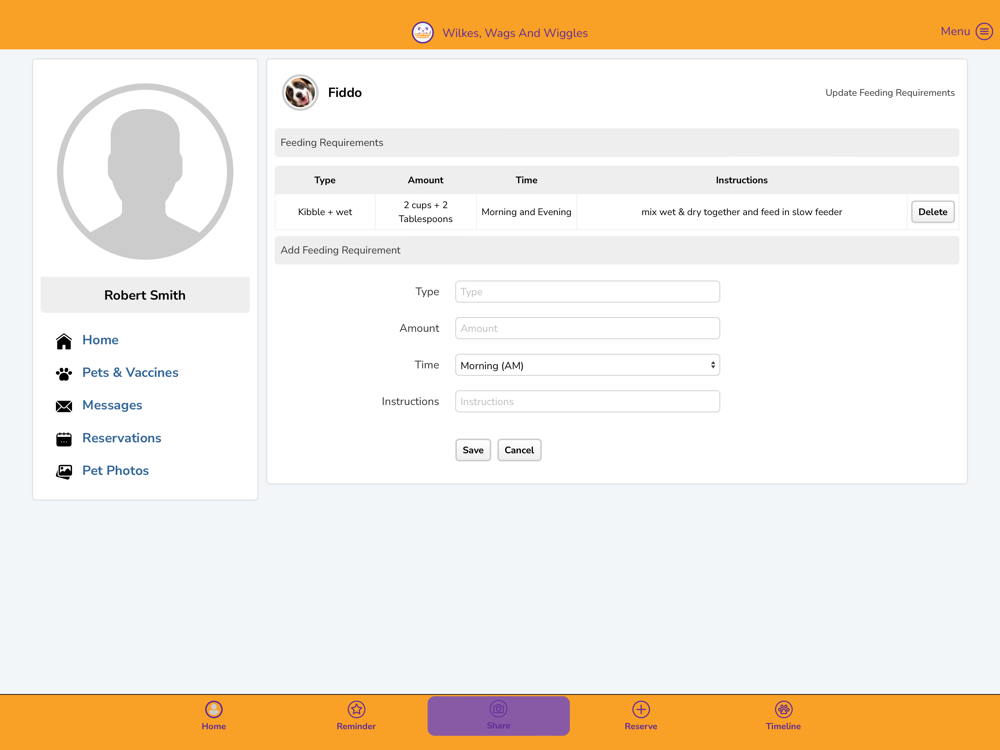This screenshot has height=750, width=1000.
Task: Tap the Share camera icon
Action: [x=498, y=709]
